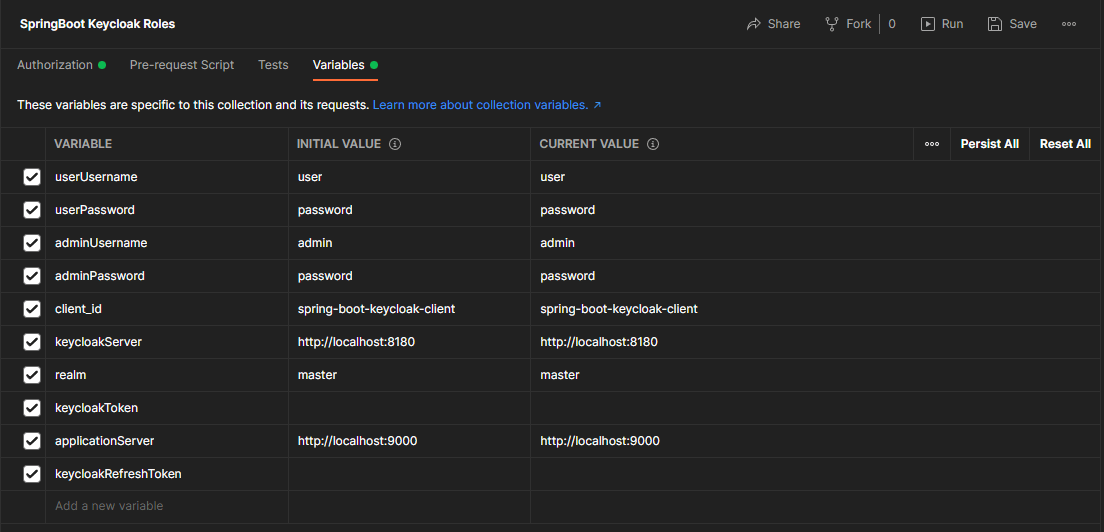
Task: Click the SpringBoot Keycloak Roles collection title
Action: click(x=97, y=24)
